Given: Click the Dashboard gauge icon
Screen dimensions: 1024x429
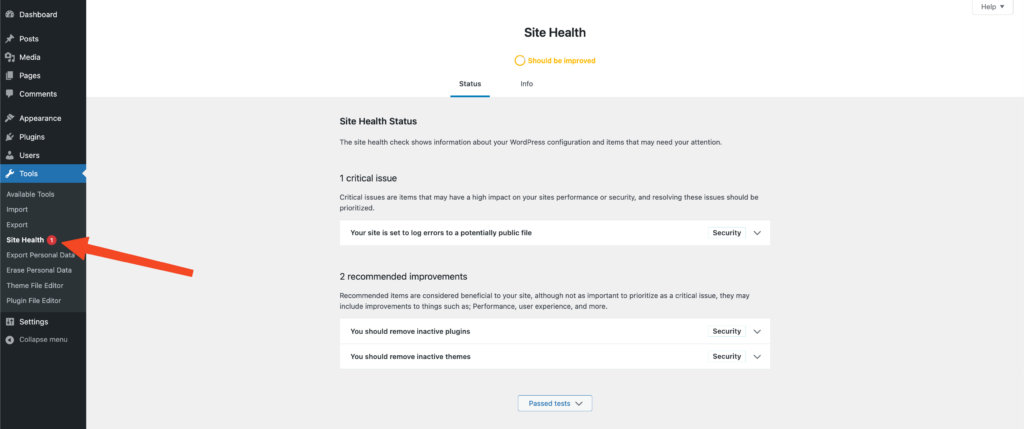Looking at the screenshot, I should tap(10, 15).
